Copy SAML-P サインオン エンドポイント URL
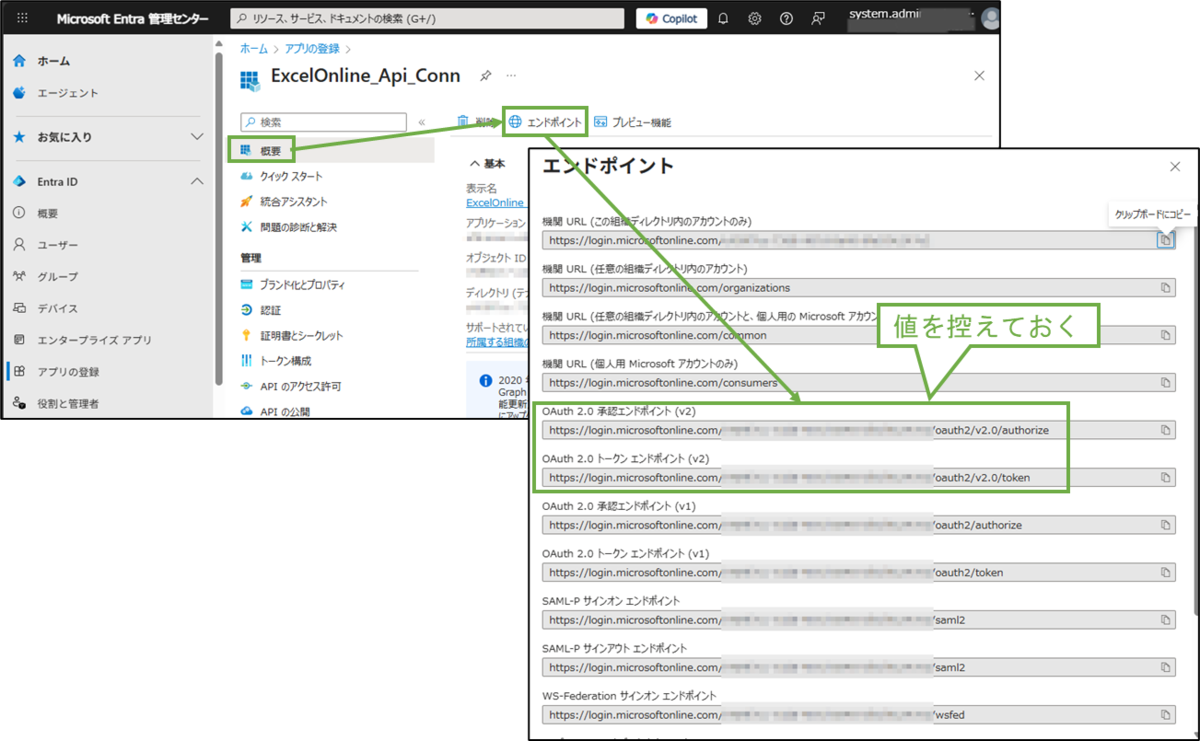 [x=1165, y=620]
